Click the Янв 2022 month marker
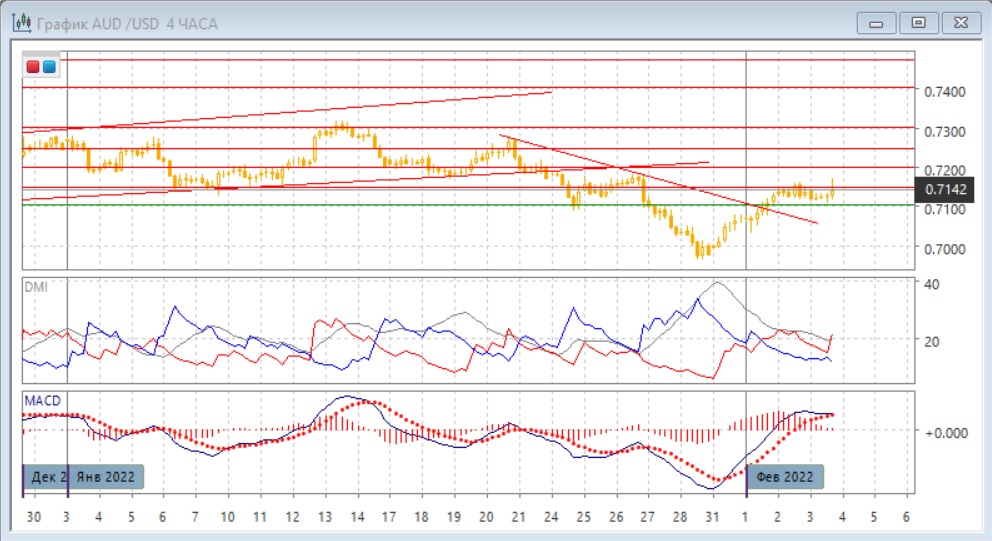The height and width of the screenshot is (541, 992). click(105, 476)
